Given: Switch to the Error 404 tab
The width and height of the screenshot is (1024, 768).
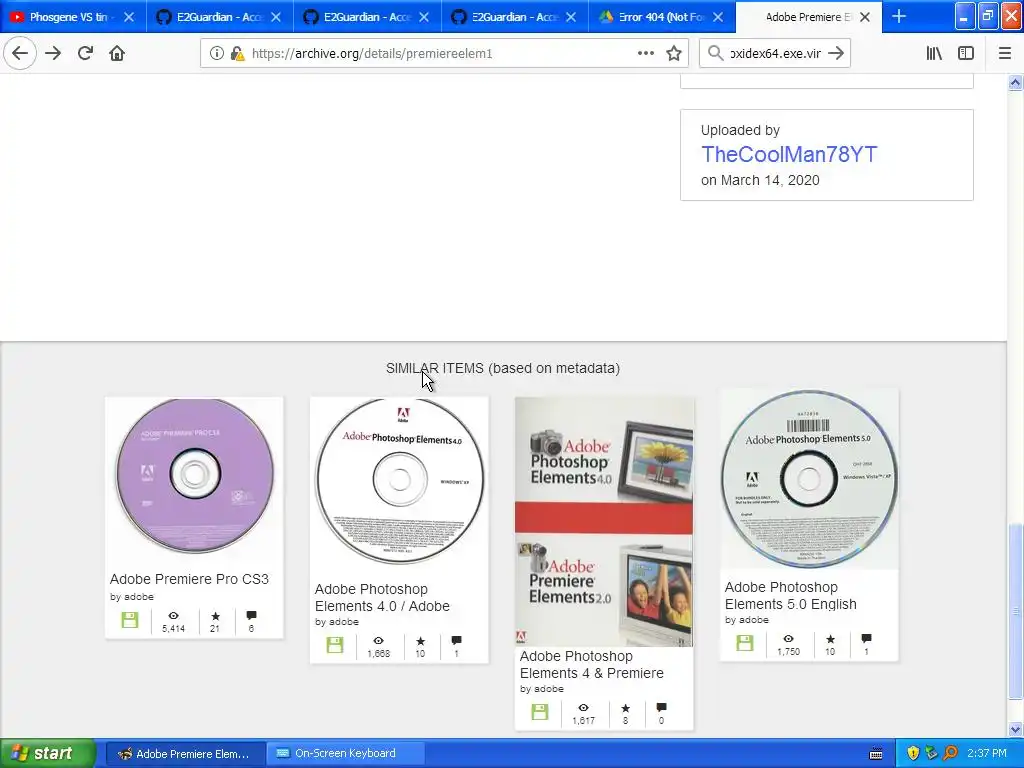Looking at the screenshot, I should click(662, 17).
